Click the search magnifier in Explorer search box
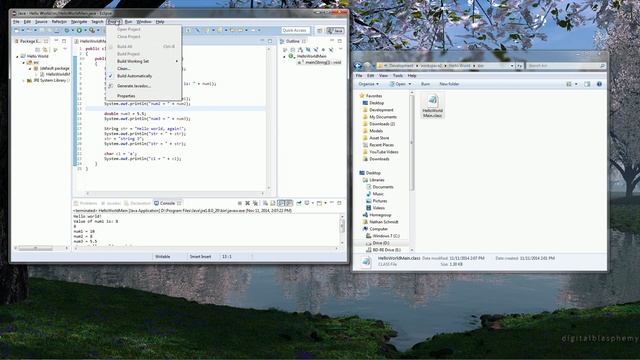 pos(603,66)
